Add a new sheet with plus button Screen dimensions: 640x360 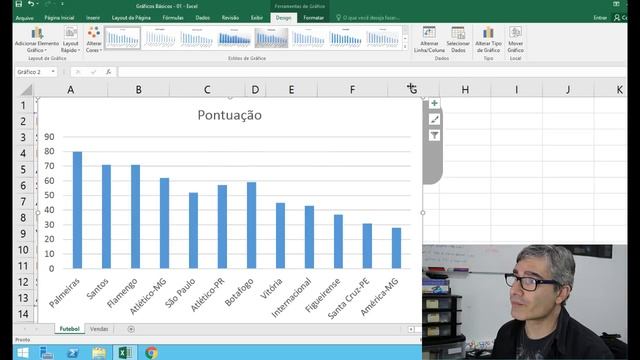[131, 329]
